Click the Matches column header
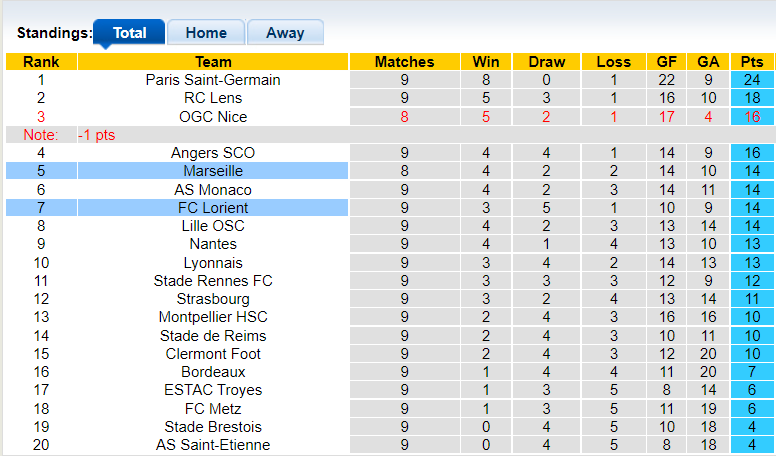Screen dimensions: 776x456 pos(404,62)
